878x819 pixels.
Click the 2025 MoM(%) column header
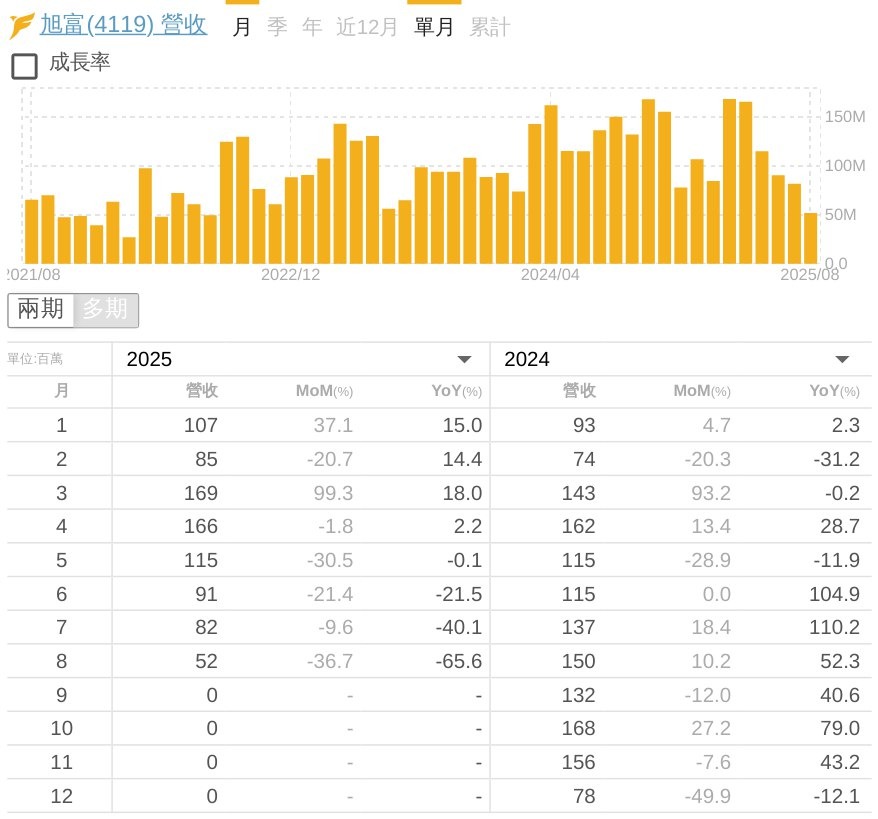324,392
